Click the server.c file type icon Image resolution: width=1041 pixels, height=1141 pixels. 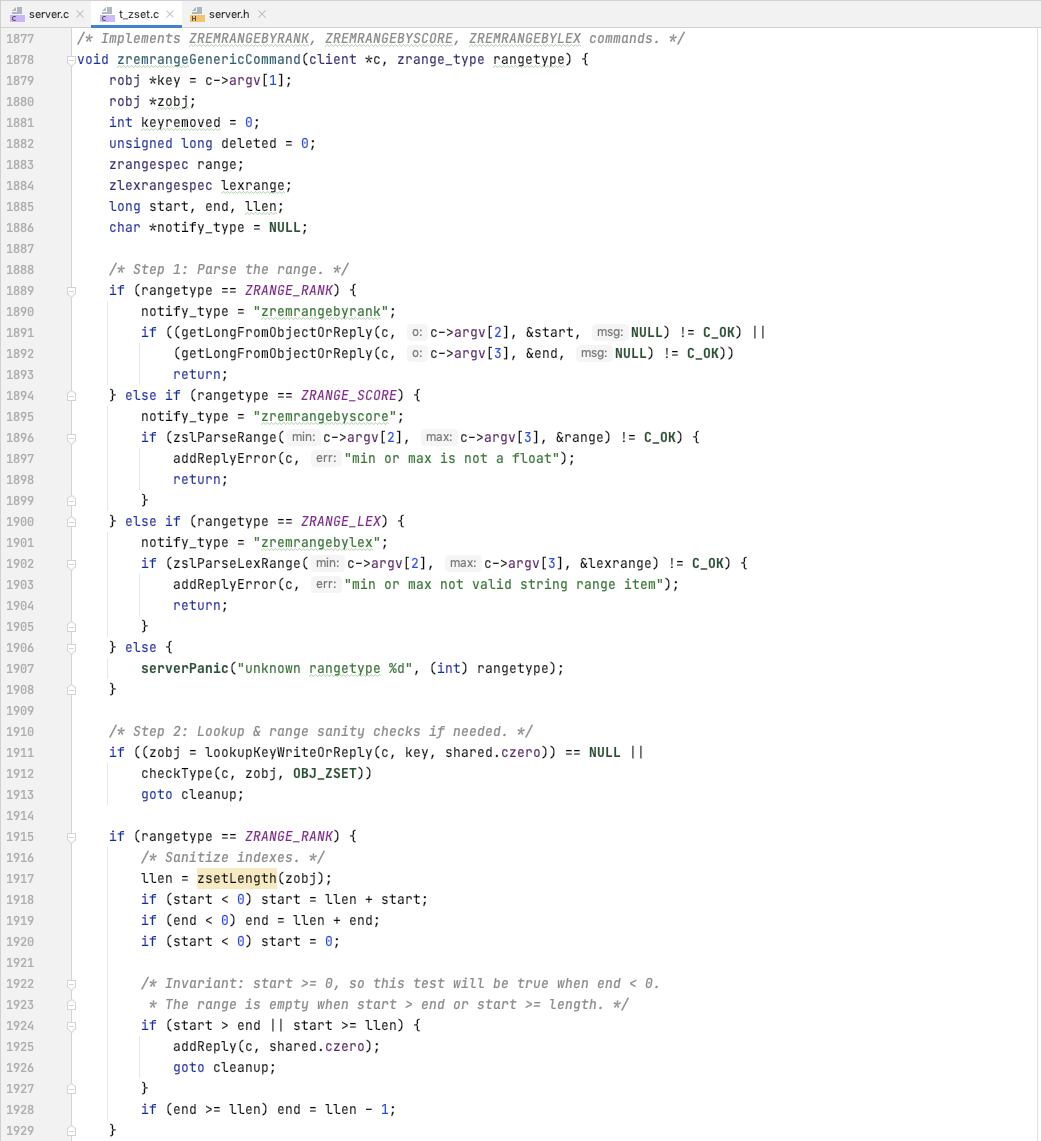[17, 14]
